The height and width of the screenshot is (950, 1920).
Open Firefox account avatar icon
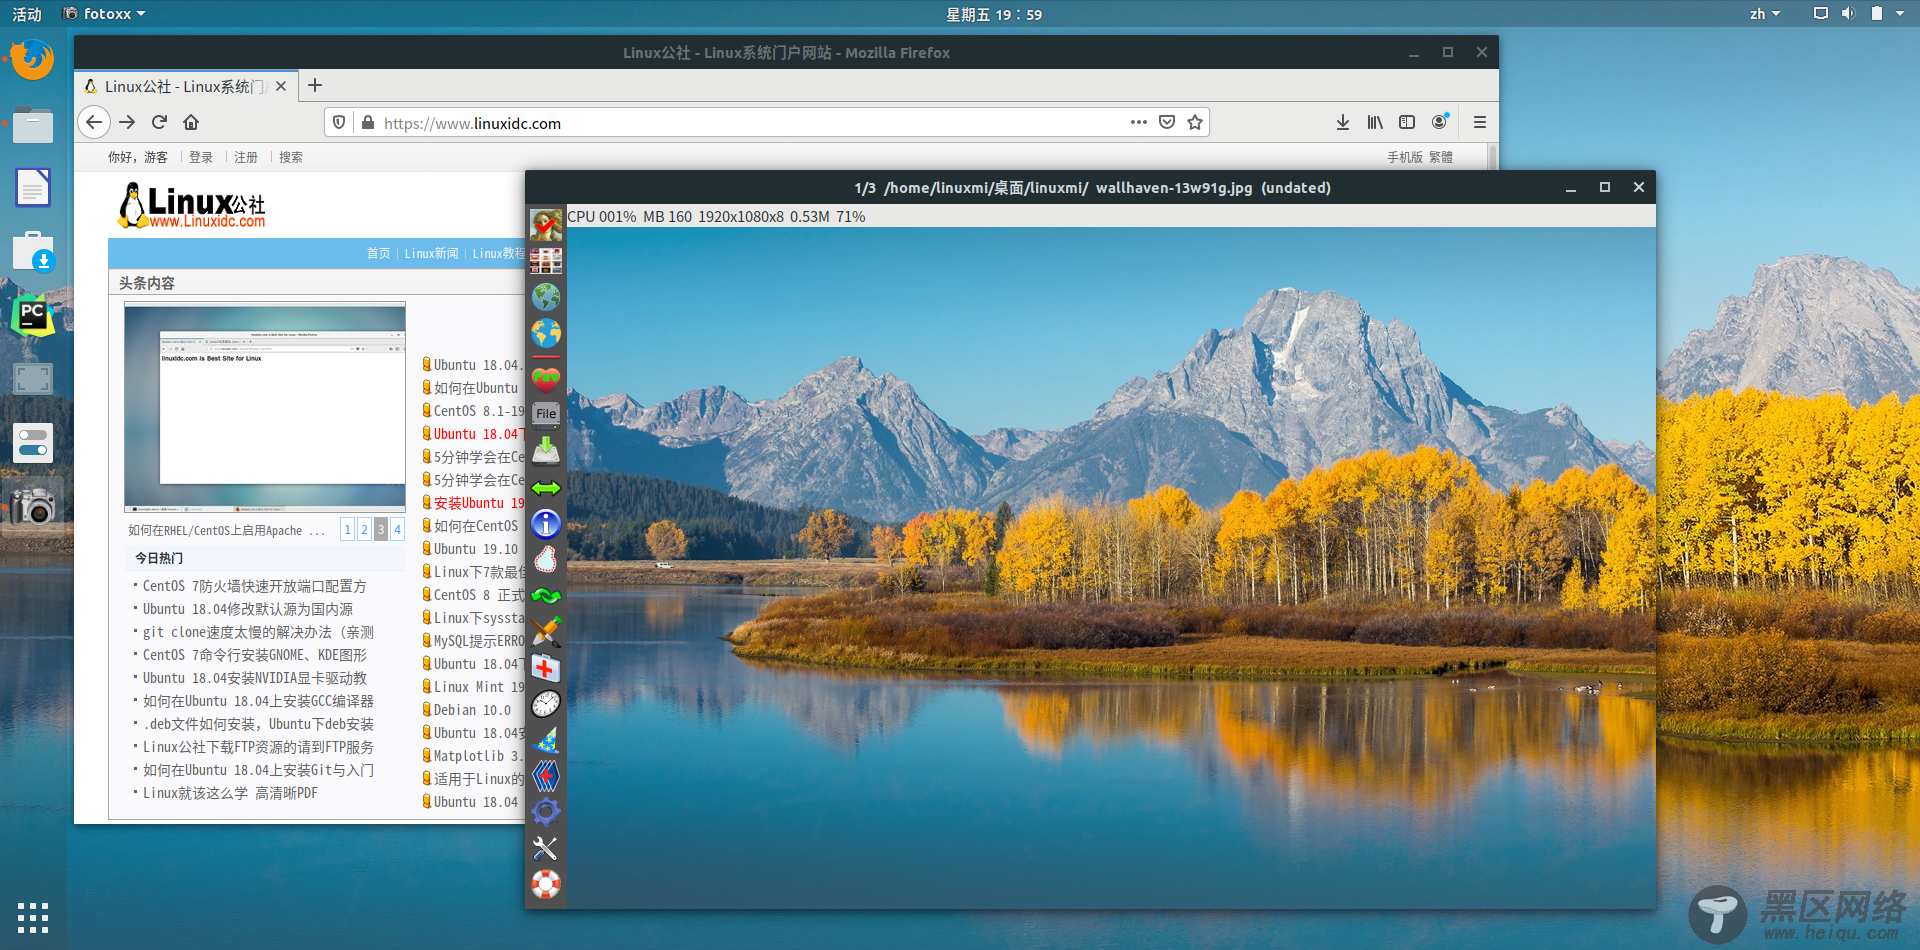point(1440,122)
